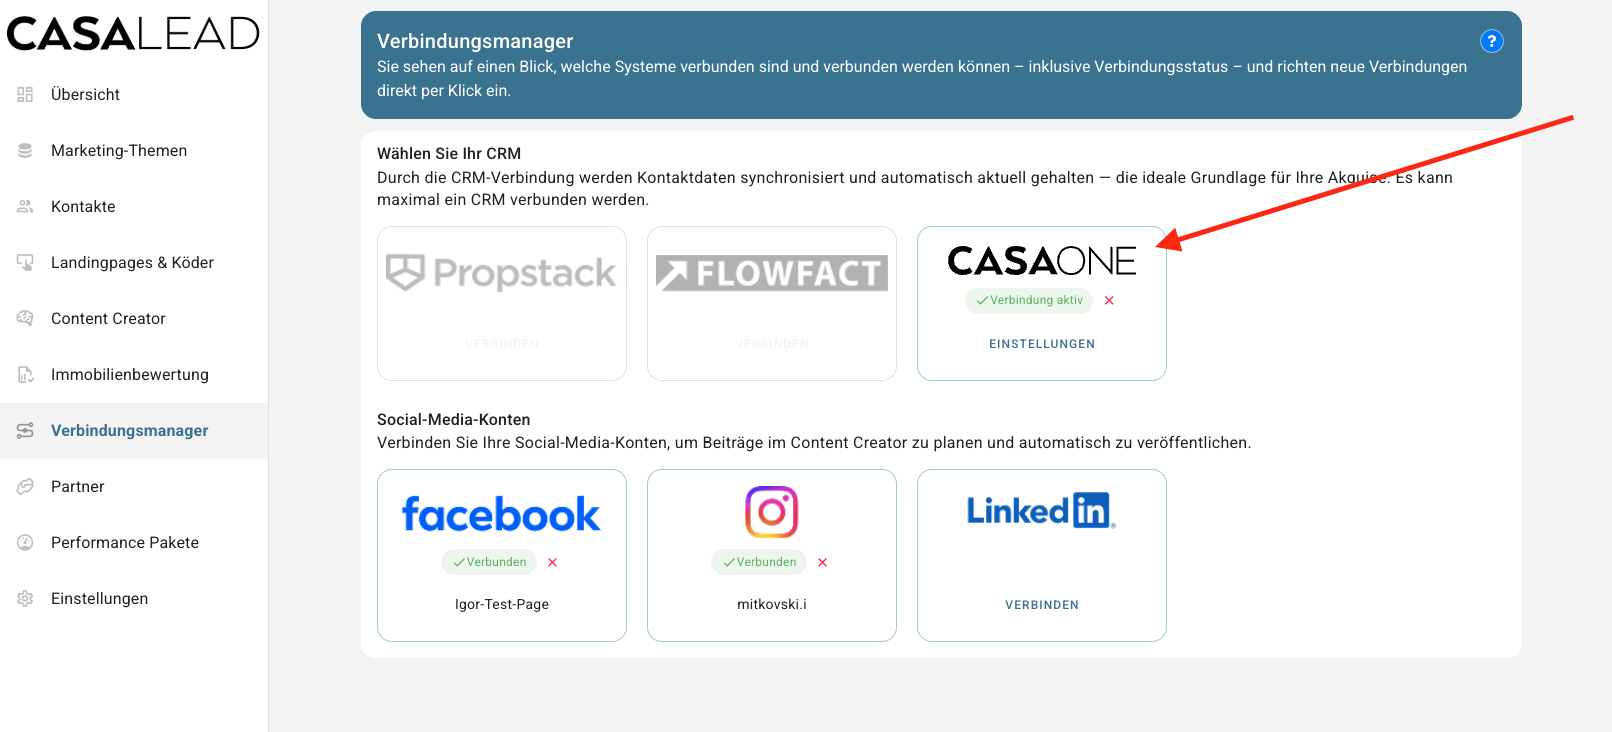Open CASAONE Einstellungen link
This screenshot has height=732, width=1612.
tap(1042, 344)
